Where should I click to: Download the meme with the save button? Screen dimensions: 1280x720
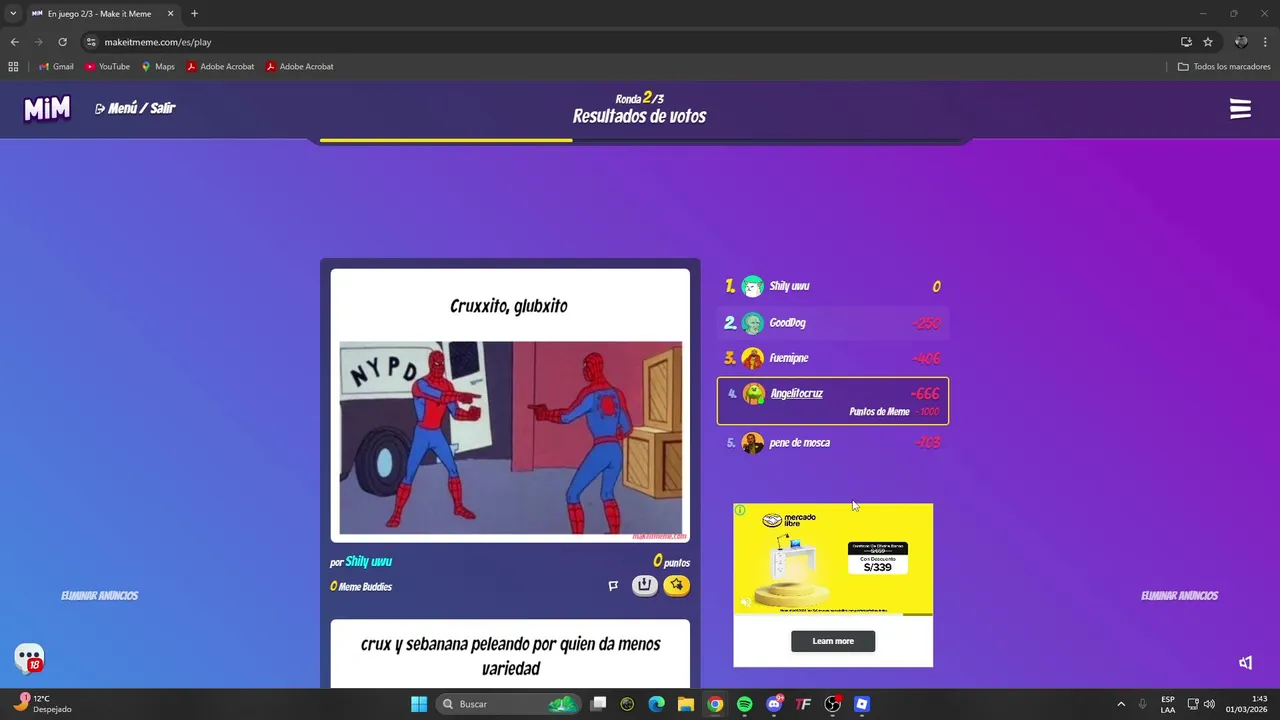645,585
